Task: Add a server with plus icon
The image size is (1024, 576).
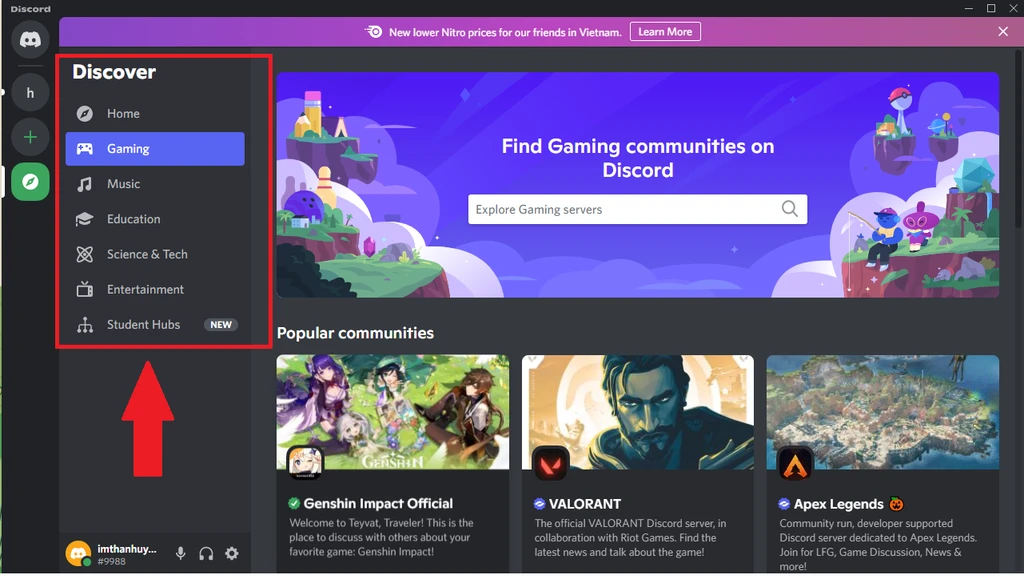Action: (30, 137)
